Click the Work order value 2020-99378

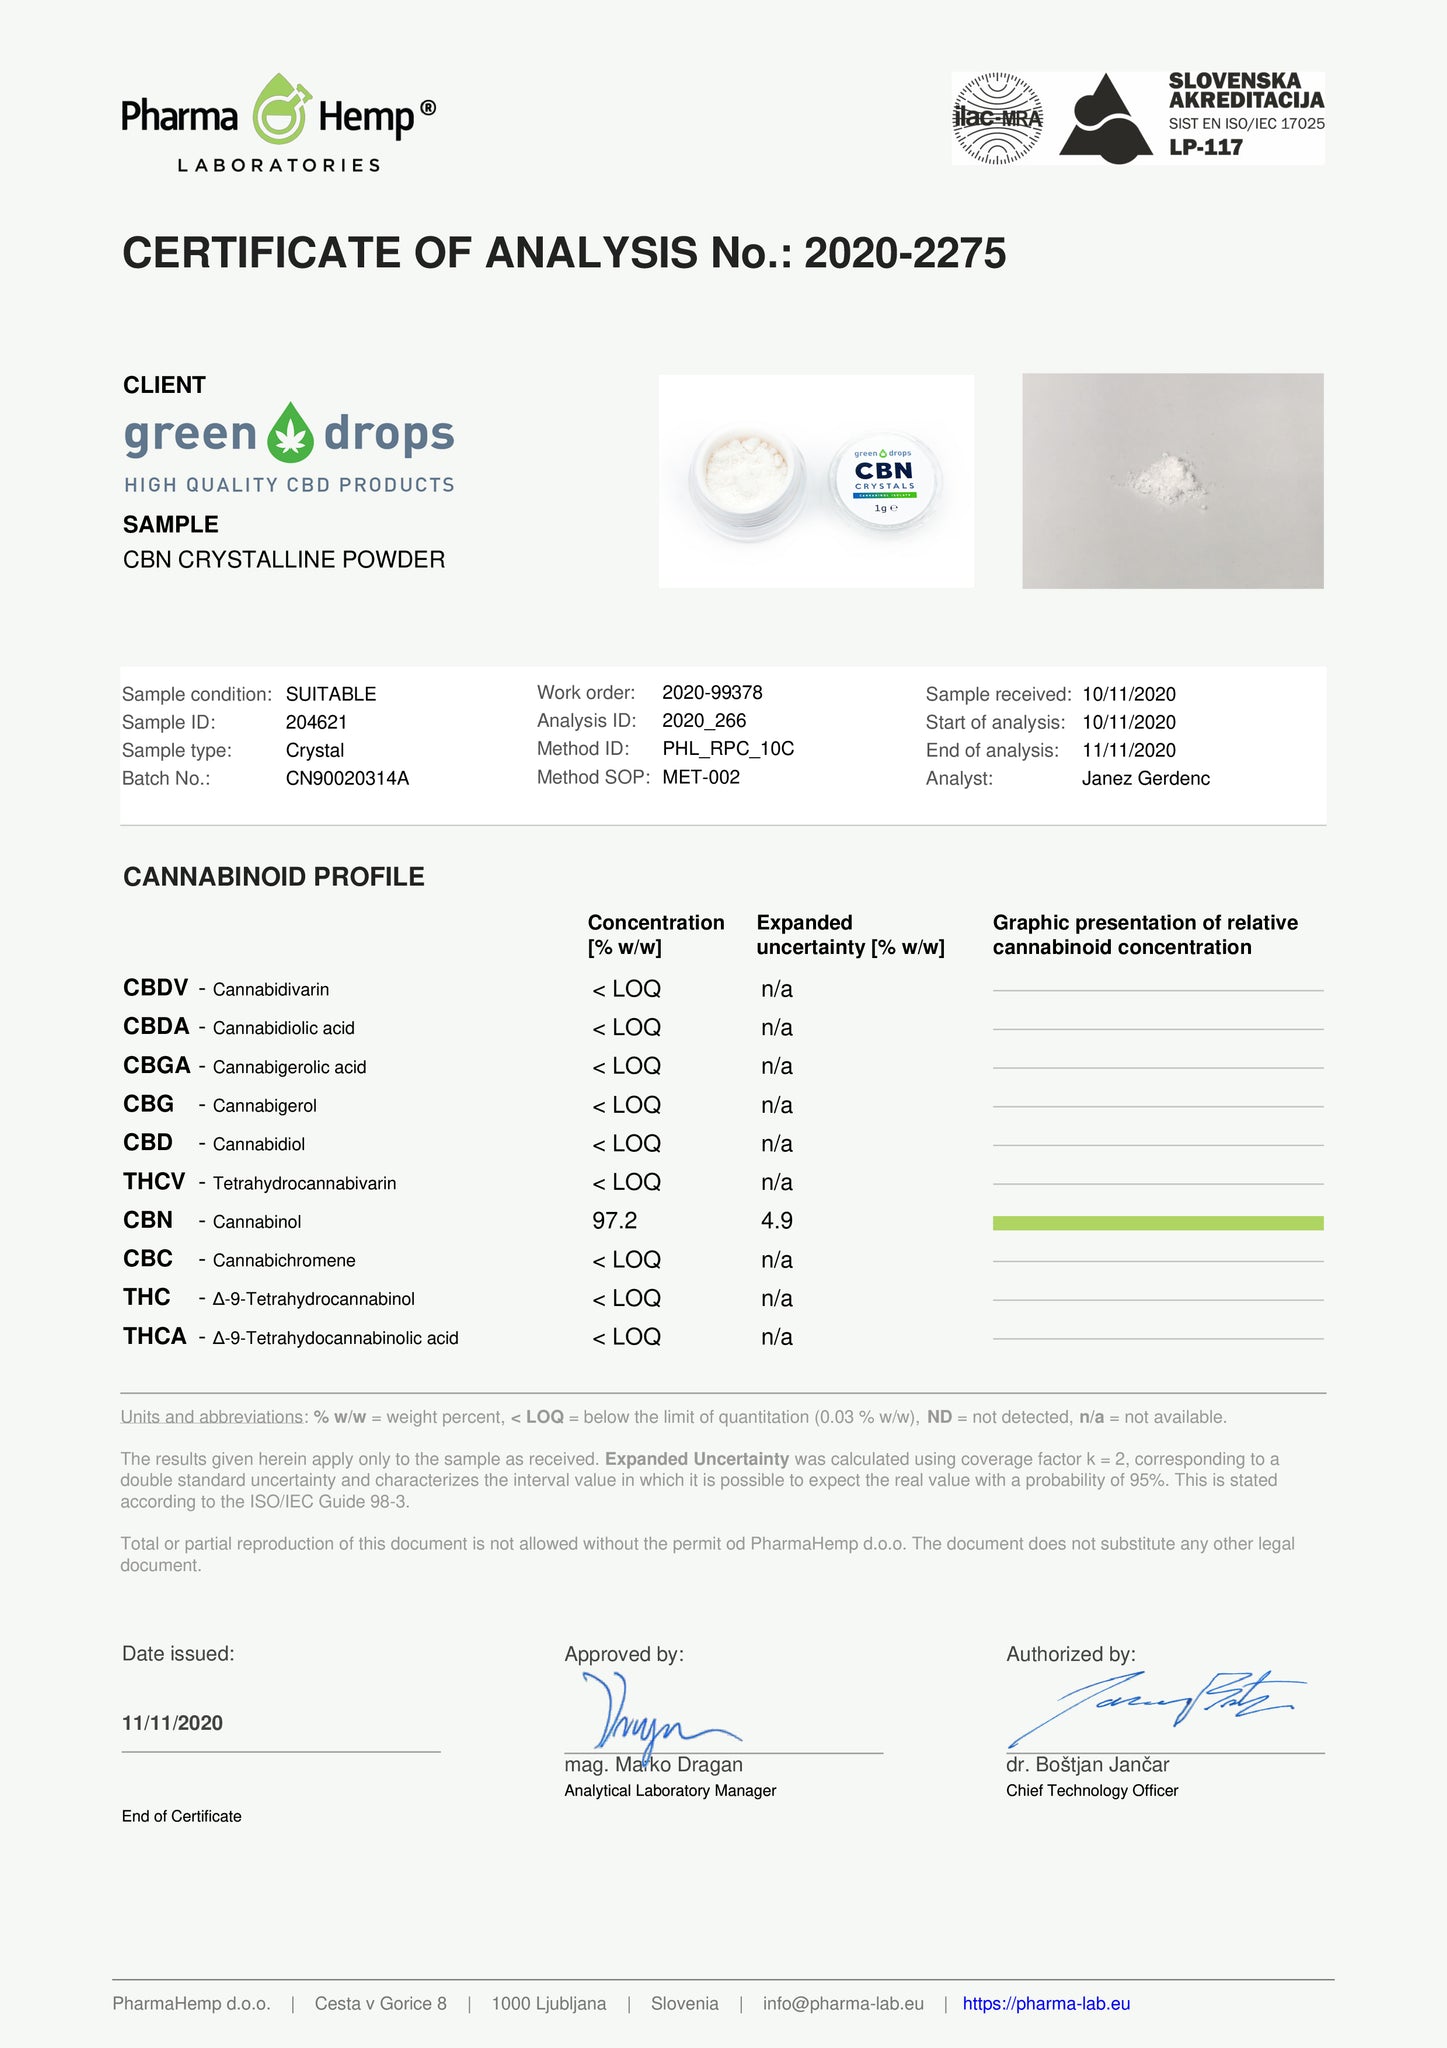(712, 692)
